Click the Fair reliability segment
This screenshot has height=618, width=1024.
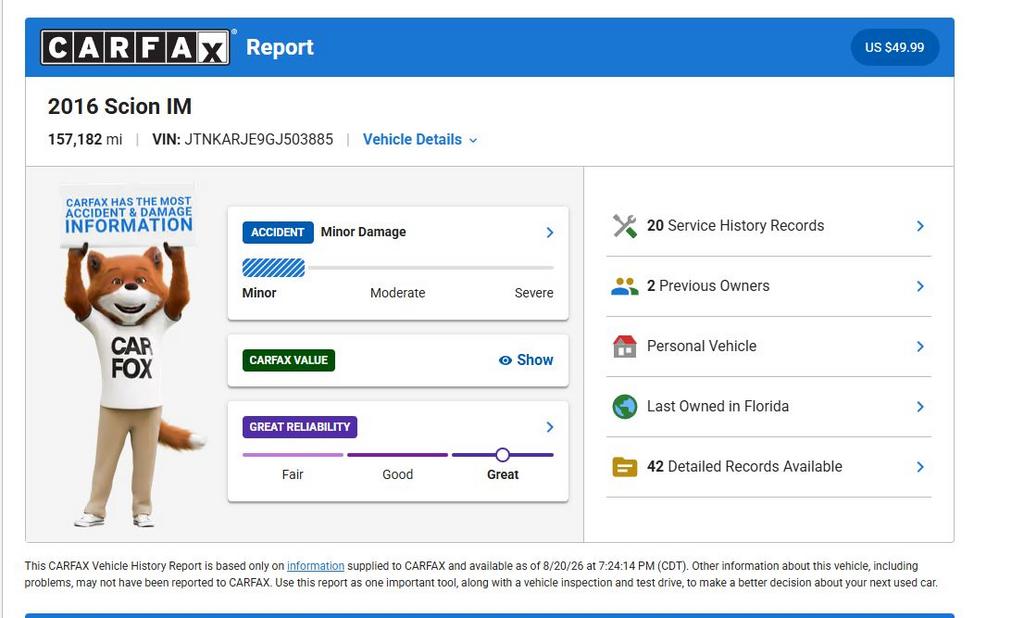pyautogui.click(x=293, y=455)
